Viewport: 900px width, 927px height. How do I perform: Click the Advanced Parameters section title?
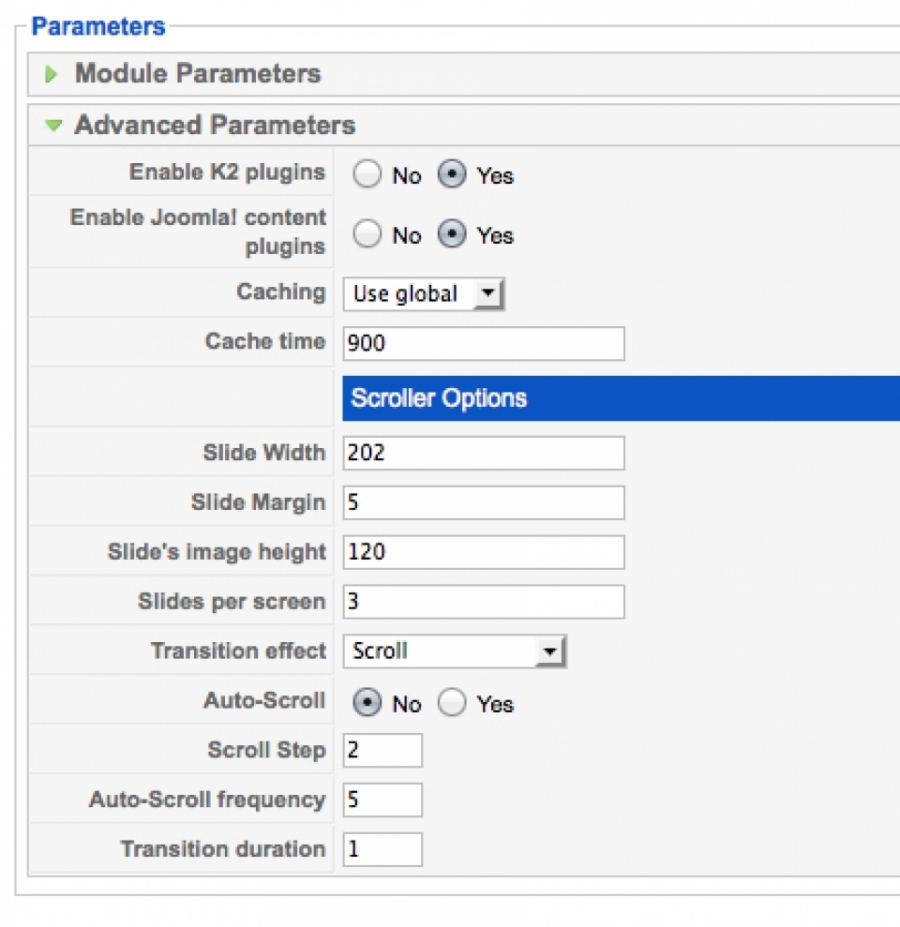tap(215, 125)
